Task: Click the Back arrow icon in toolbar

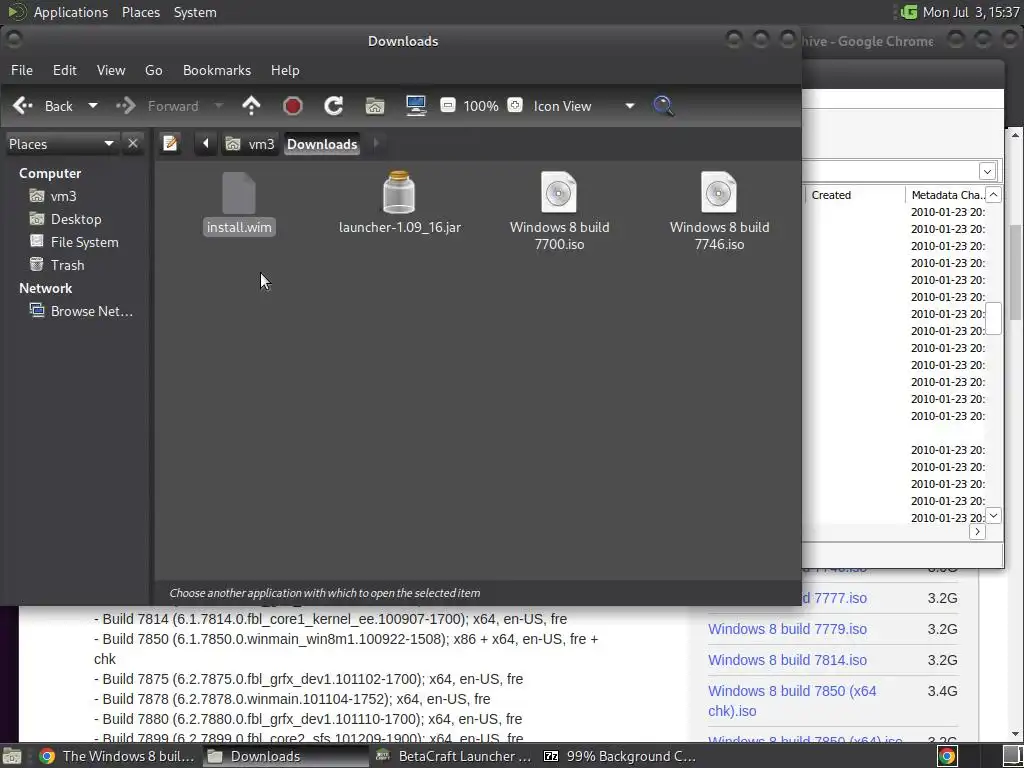Action: (x=23, y=106)
